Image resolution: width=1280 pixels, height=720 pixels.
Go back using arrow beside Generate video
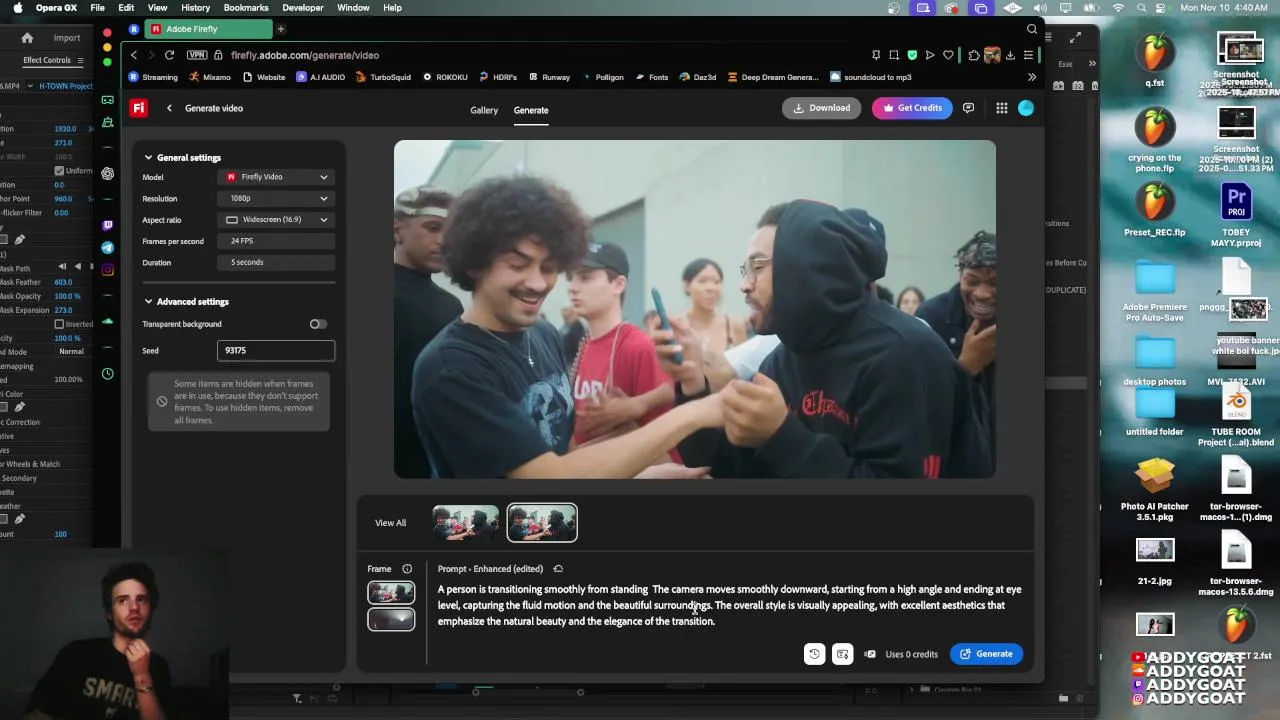coord(169,108)
